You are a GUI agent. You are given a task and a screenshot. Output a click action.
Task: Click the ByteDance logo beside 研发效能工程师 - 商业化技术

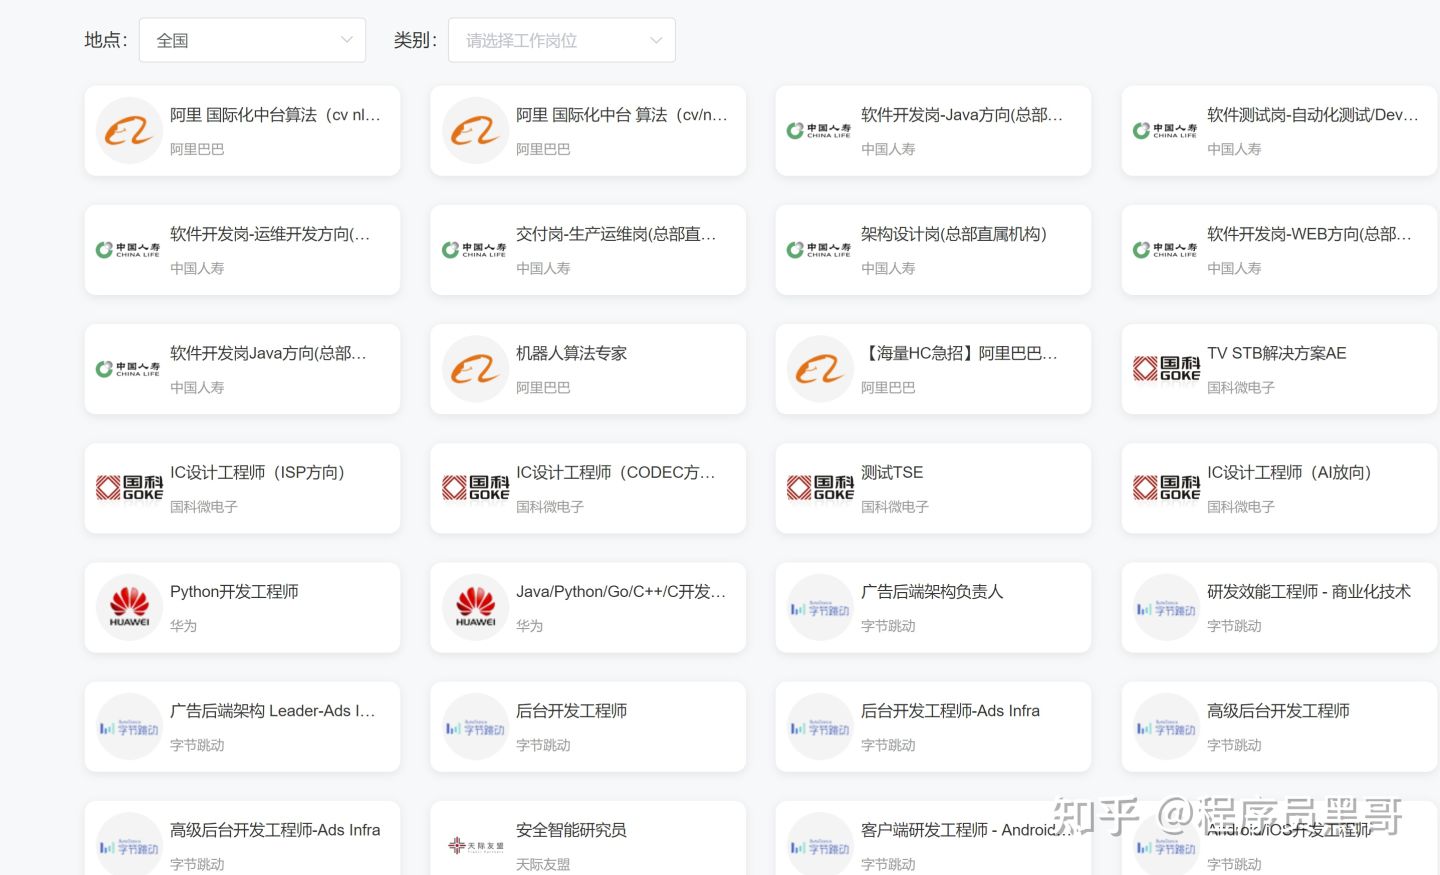1166,607
